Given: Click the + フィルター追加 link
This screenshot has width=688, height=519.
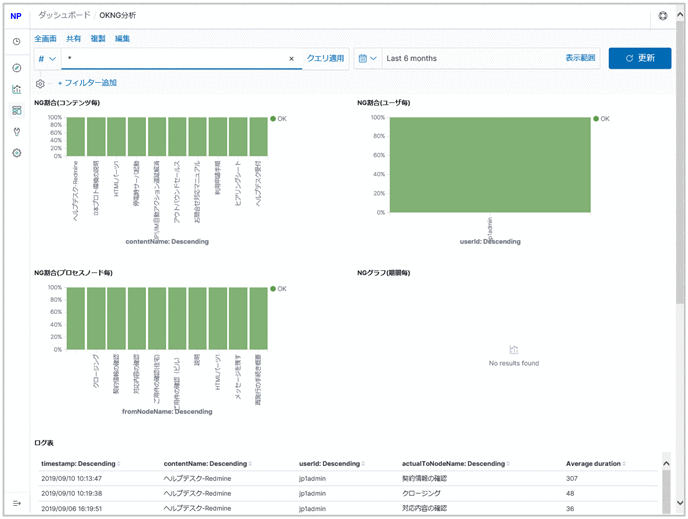Looking at the screenshot, I should coord(87,83).
